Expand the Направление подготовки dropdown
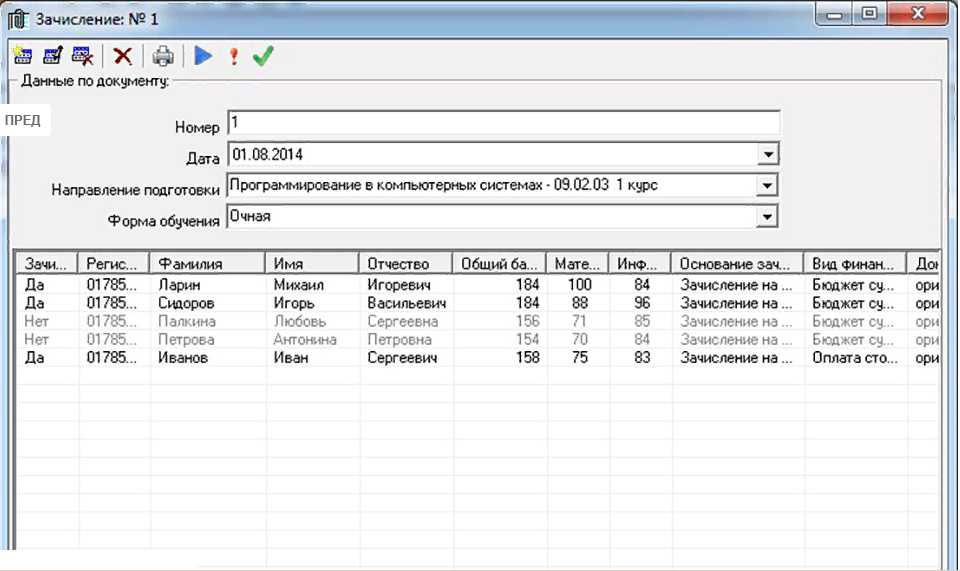This screenshot has width=960, height=571. coord(767,186)
